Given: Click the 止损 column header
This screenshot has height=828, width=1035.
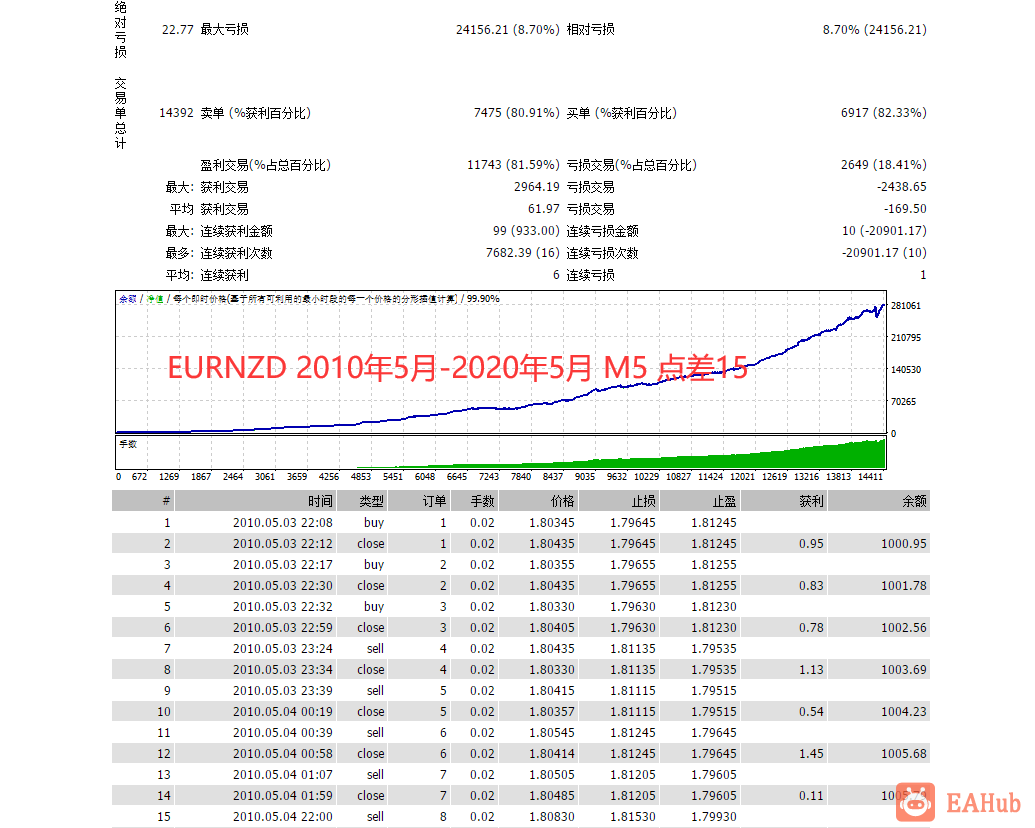Looking at the screenshot, I should (x=619, y=501).
